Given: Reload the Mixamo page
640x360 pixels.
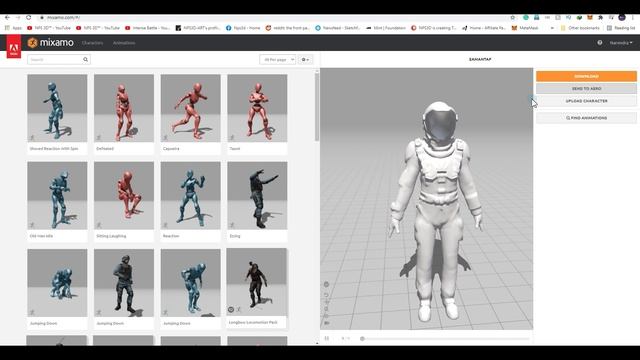Looking at the screenshot, I should 29,18.
